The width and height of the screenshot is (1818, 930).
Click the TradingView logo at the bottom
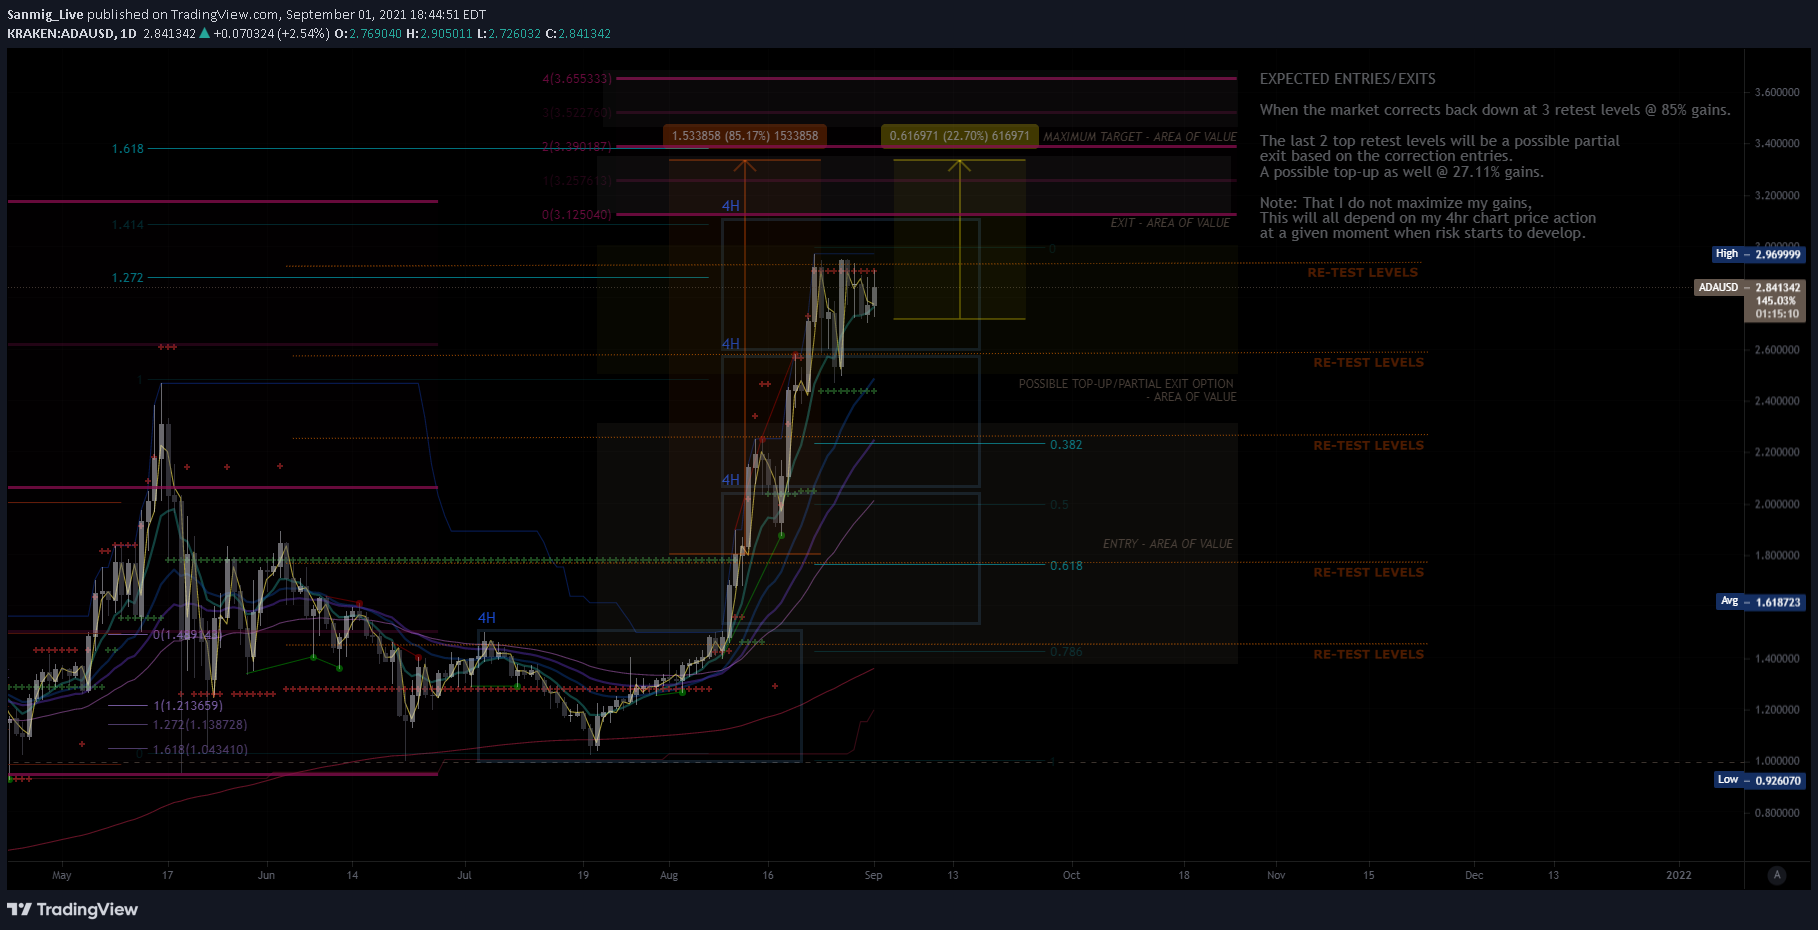click(x=72, y=909)
